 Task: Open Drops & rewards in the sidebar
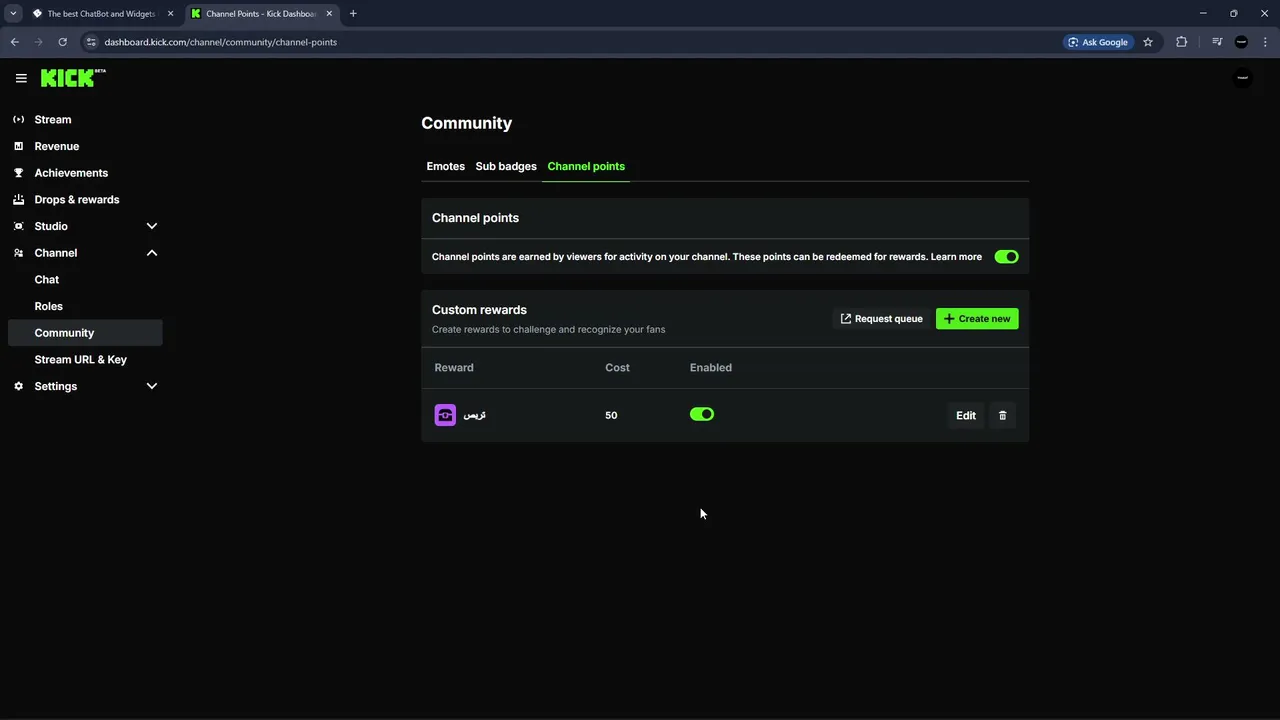coord(77,199)
